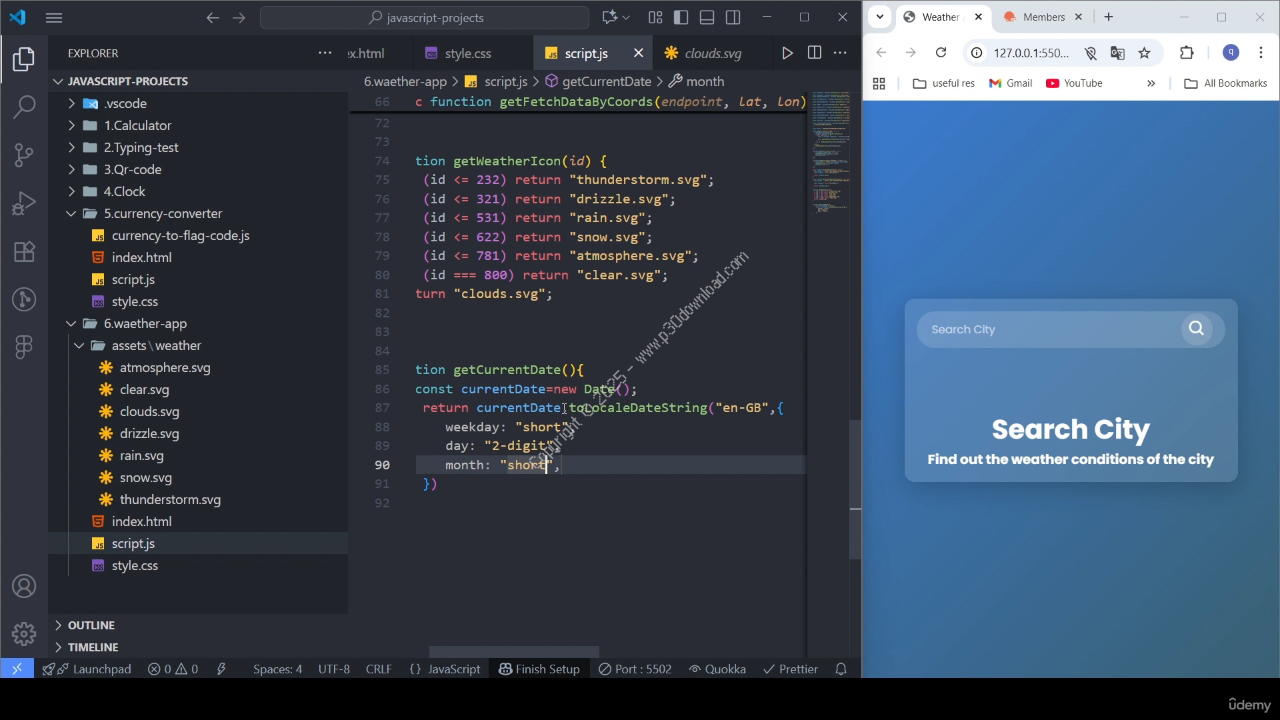Toggle the secondary sidebar layout

(733, 17)
